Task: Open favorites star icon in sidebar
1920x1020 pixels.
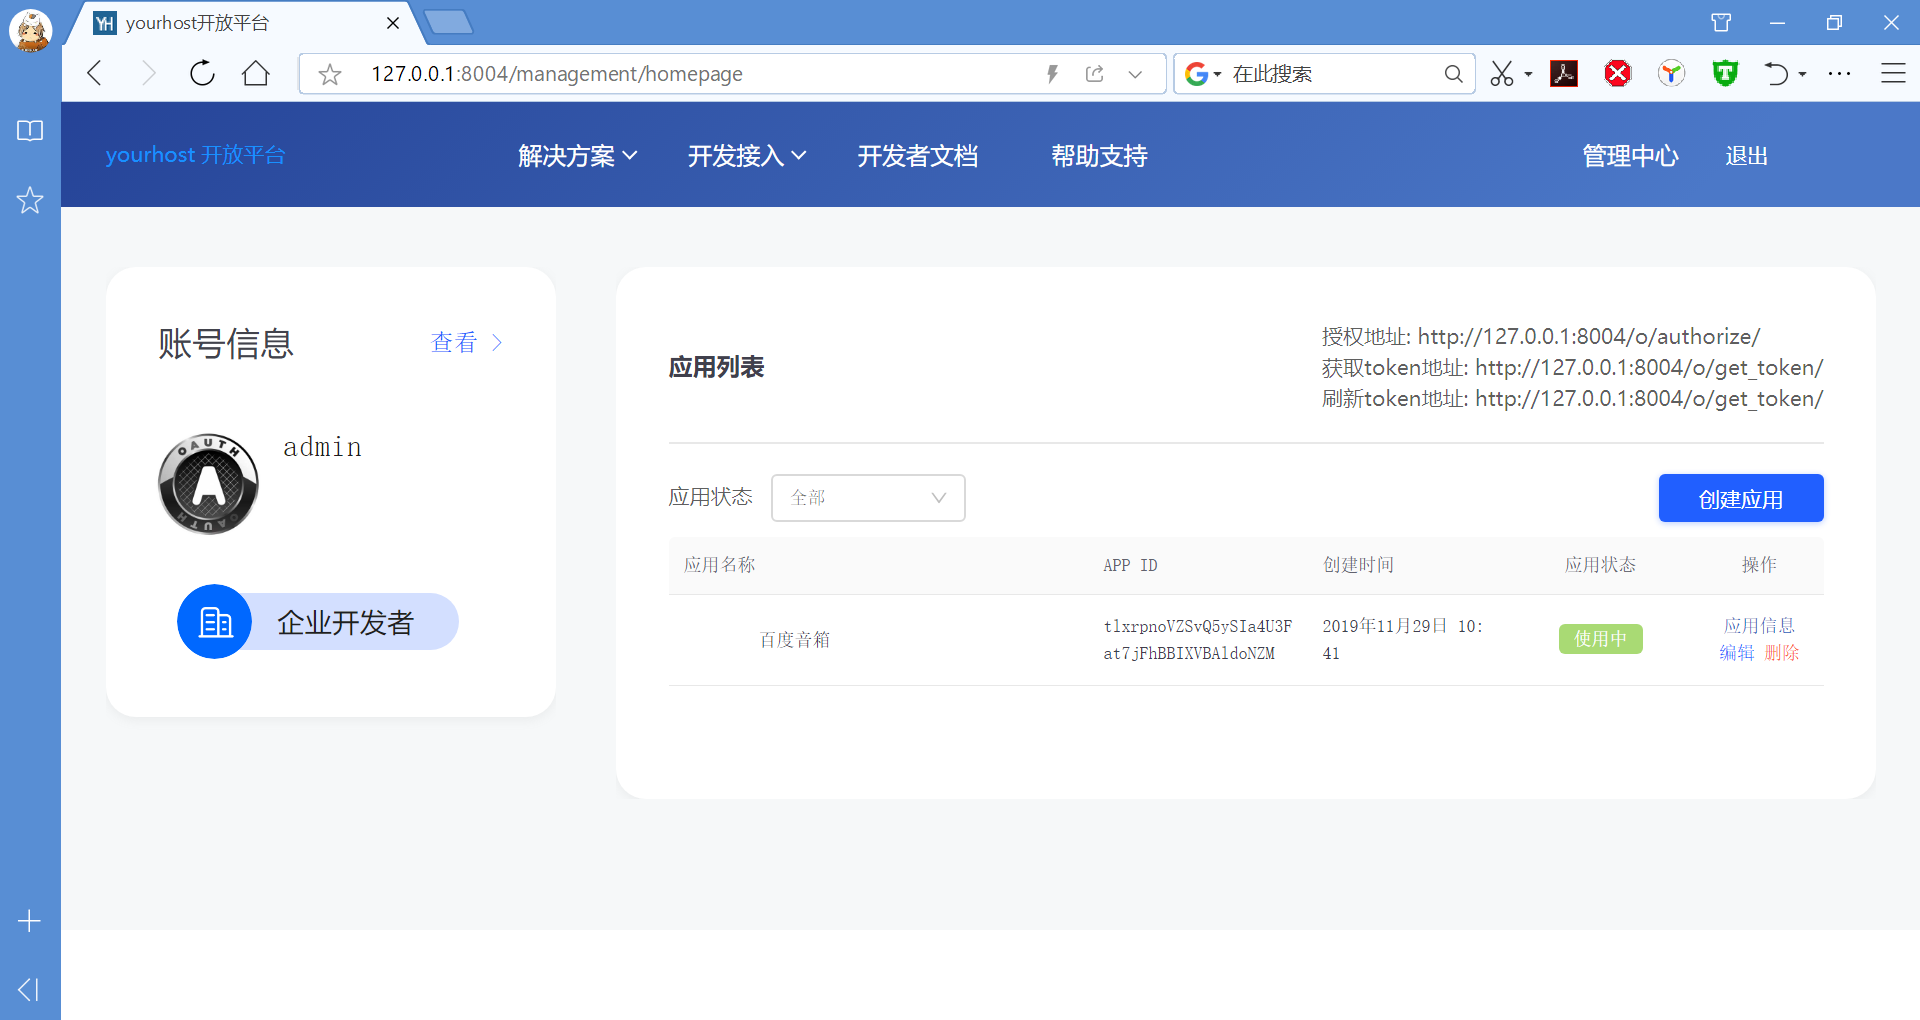Action: click(x=30, y=200)
